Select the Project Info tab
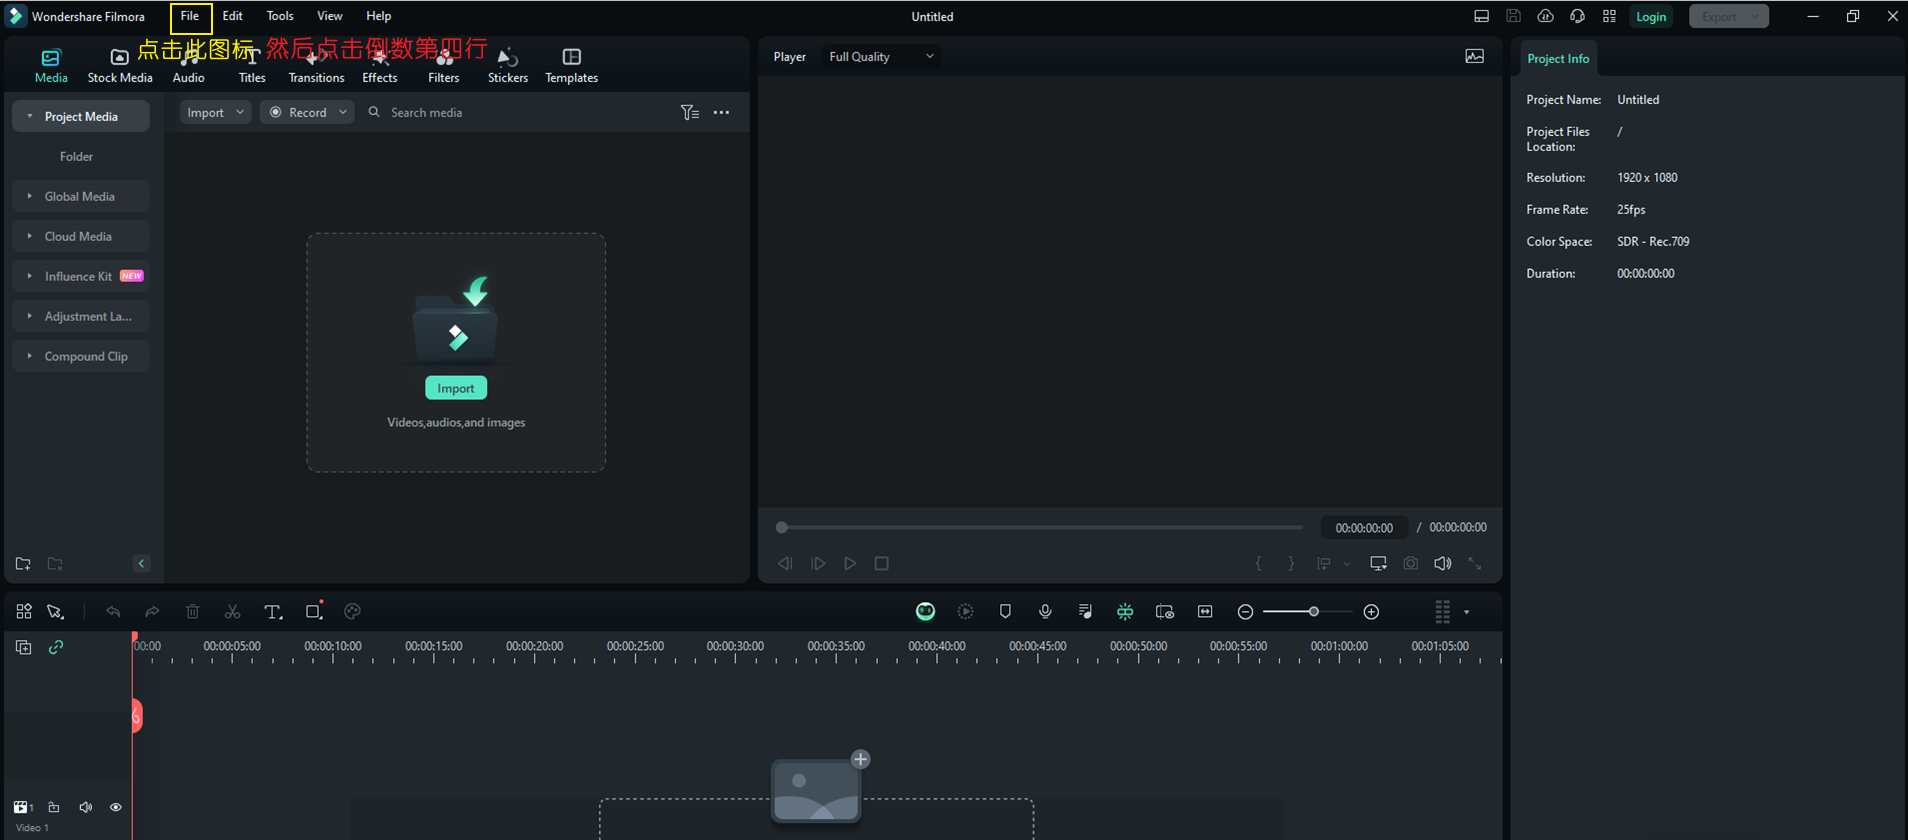This screenshot has height=840, width=1908. [1558, 59]
